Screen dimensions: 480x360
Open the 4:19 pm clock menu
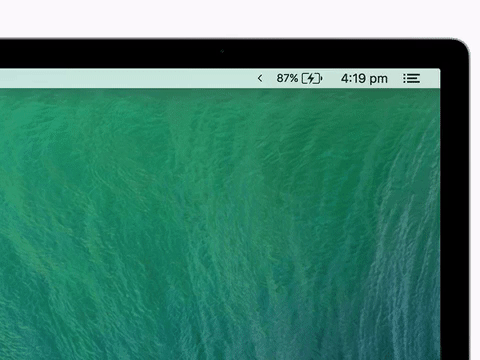pos(364,79)
